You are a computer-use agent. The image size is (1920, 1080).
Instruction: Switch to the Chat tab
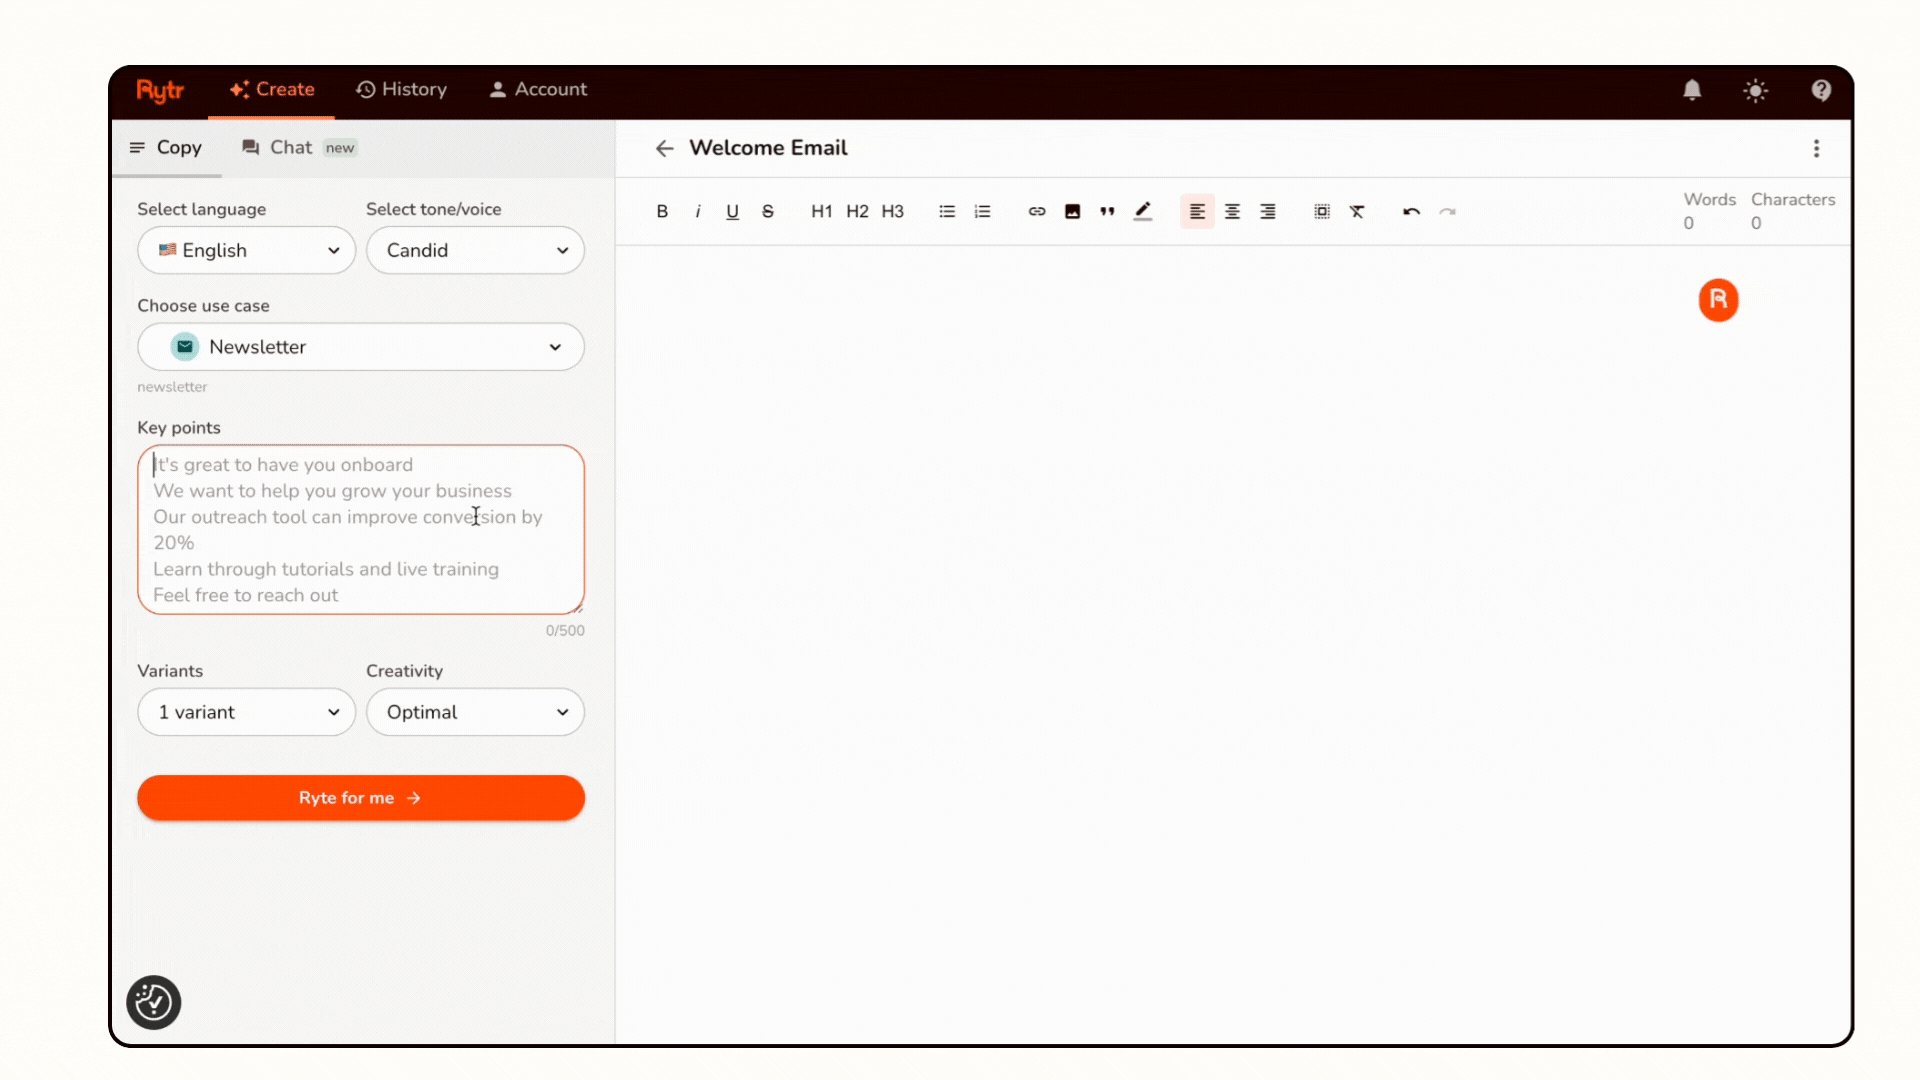point(290,147)
